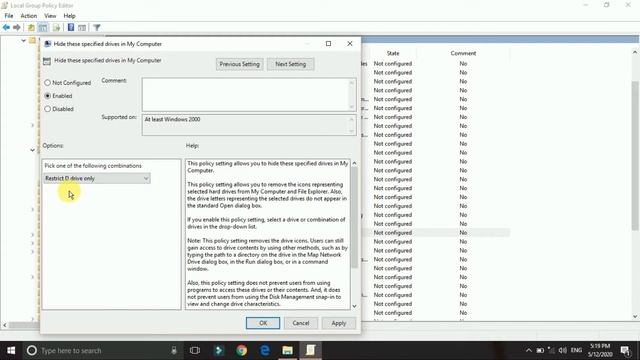Click the Export List toolbar icon

tap(56, 27)
